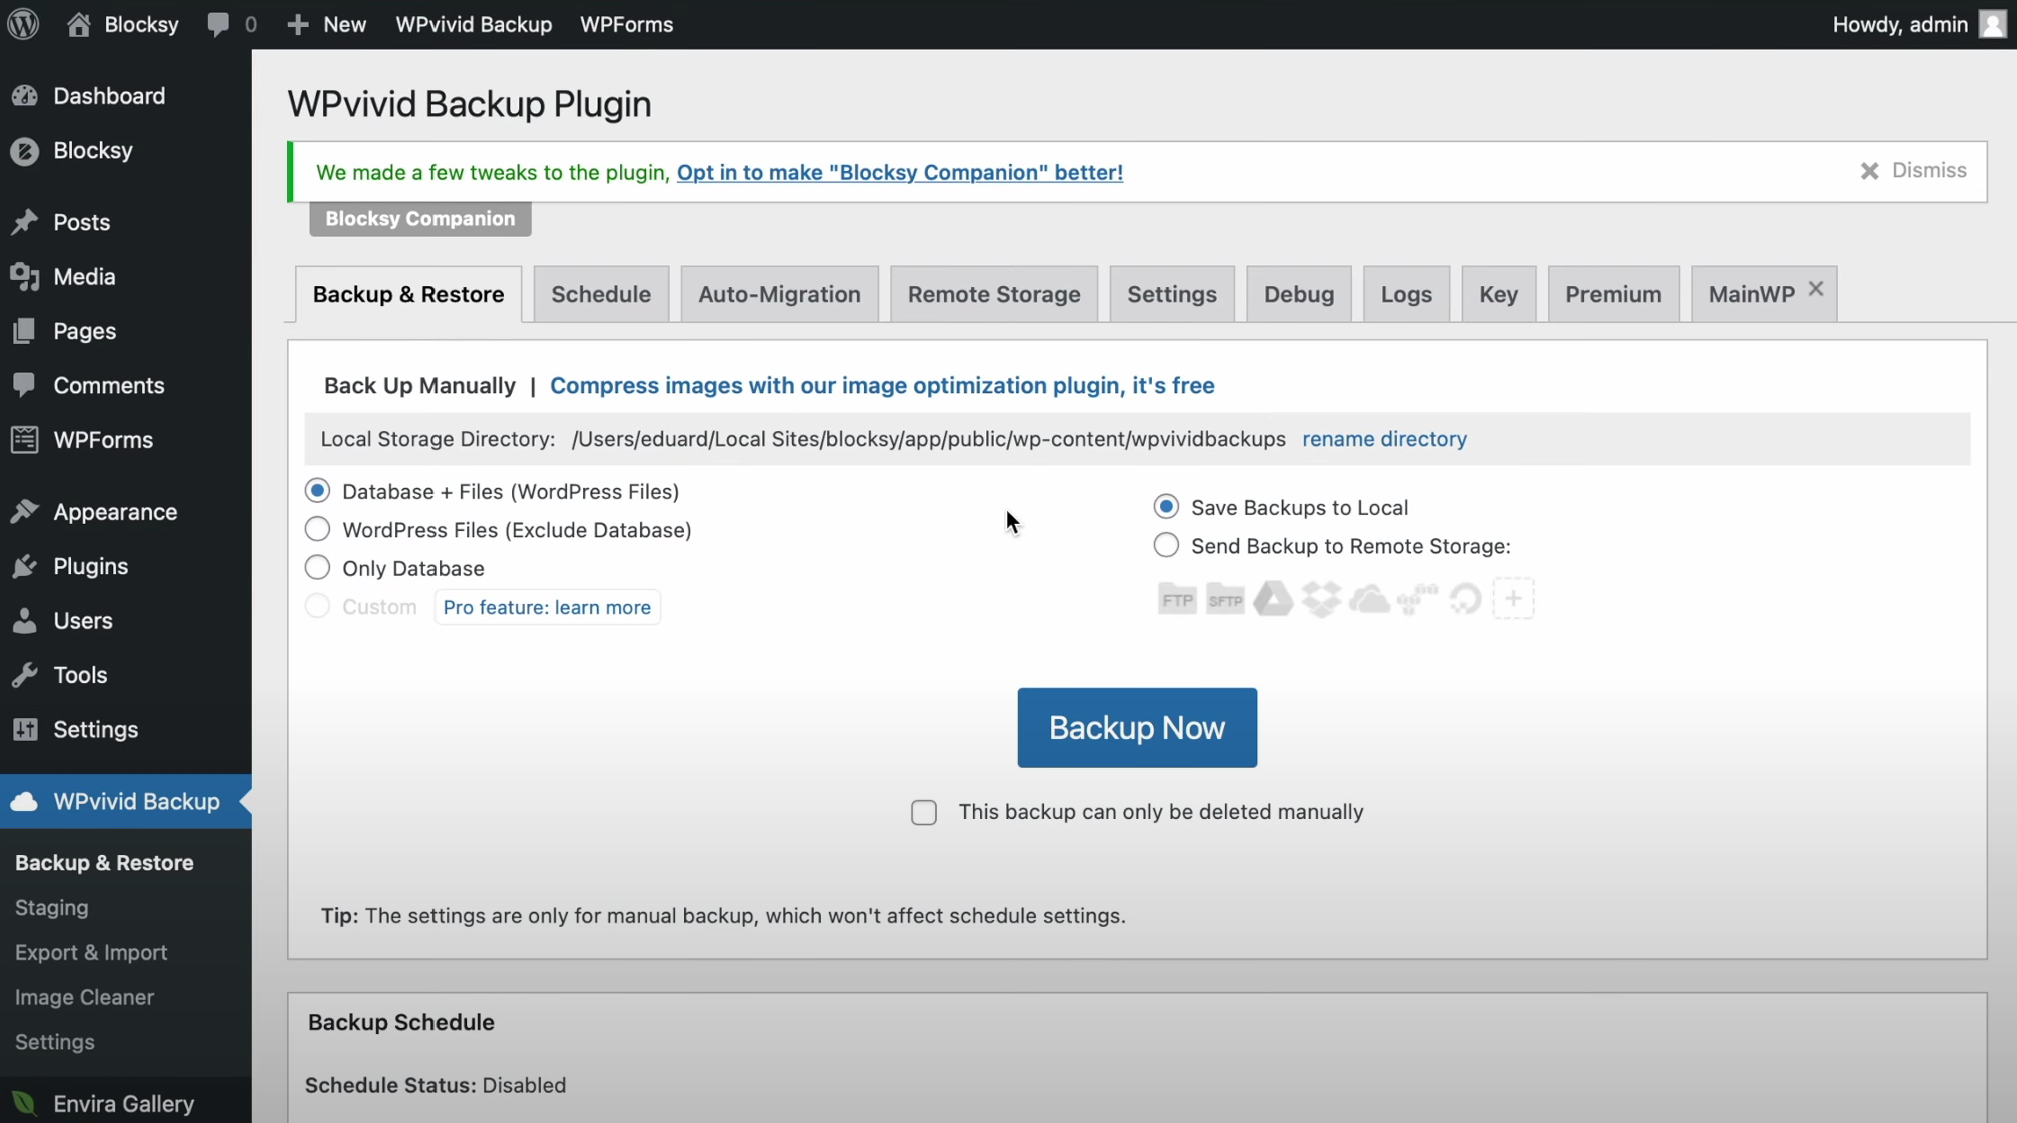This screenshot has width=2017, height=1123.
Task: Select the FTP remote storage icon
Action: pyautogui.click(x=1176, y=600)
